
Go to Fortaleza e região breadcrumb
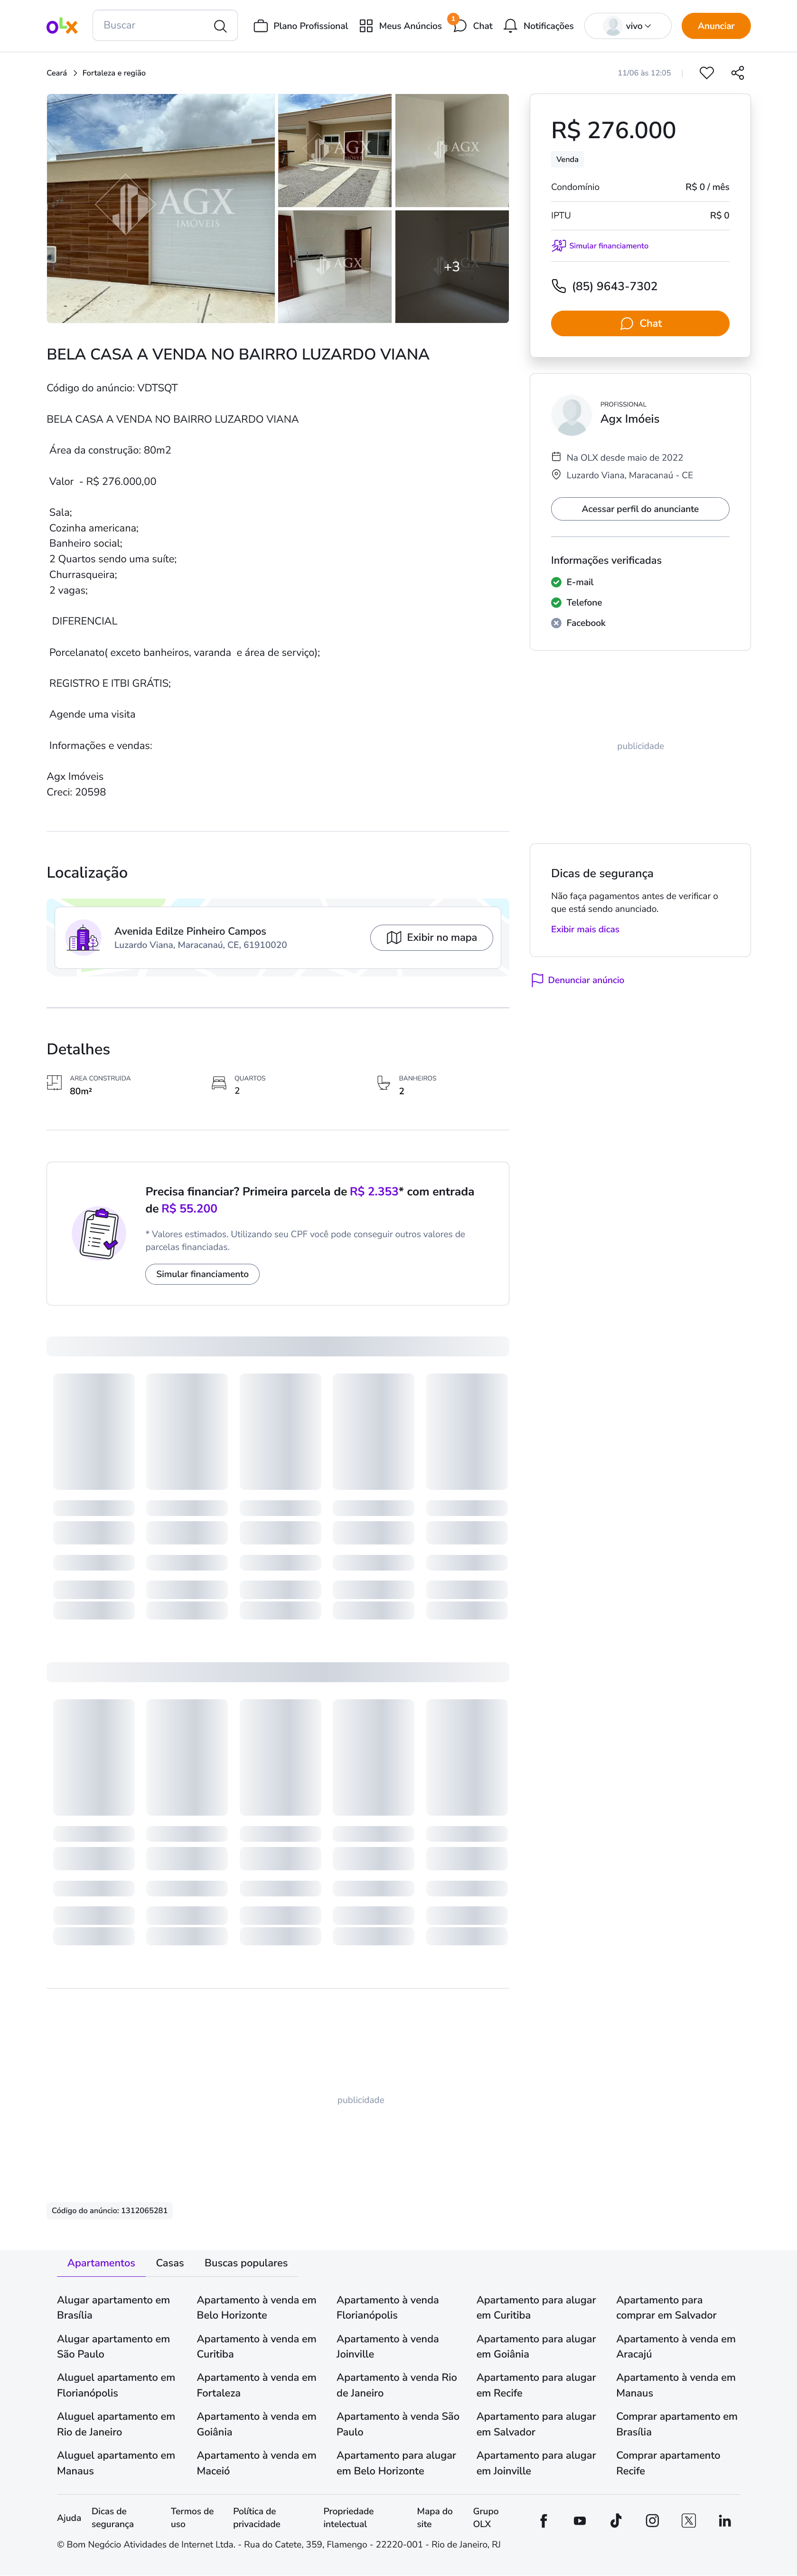(114, 73)
